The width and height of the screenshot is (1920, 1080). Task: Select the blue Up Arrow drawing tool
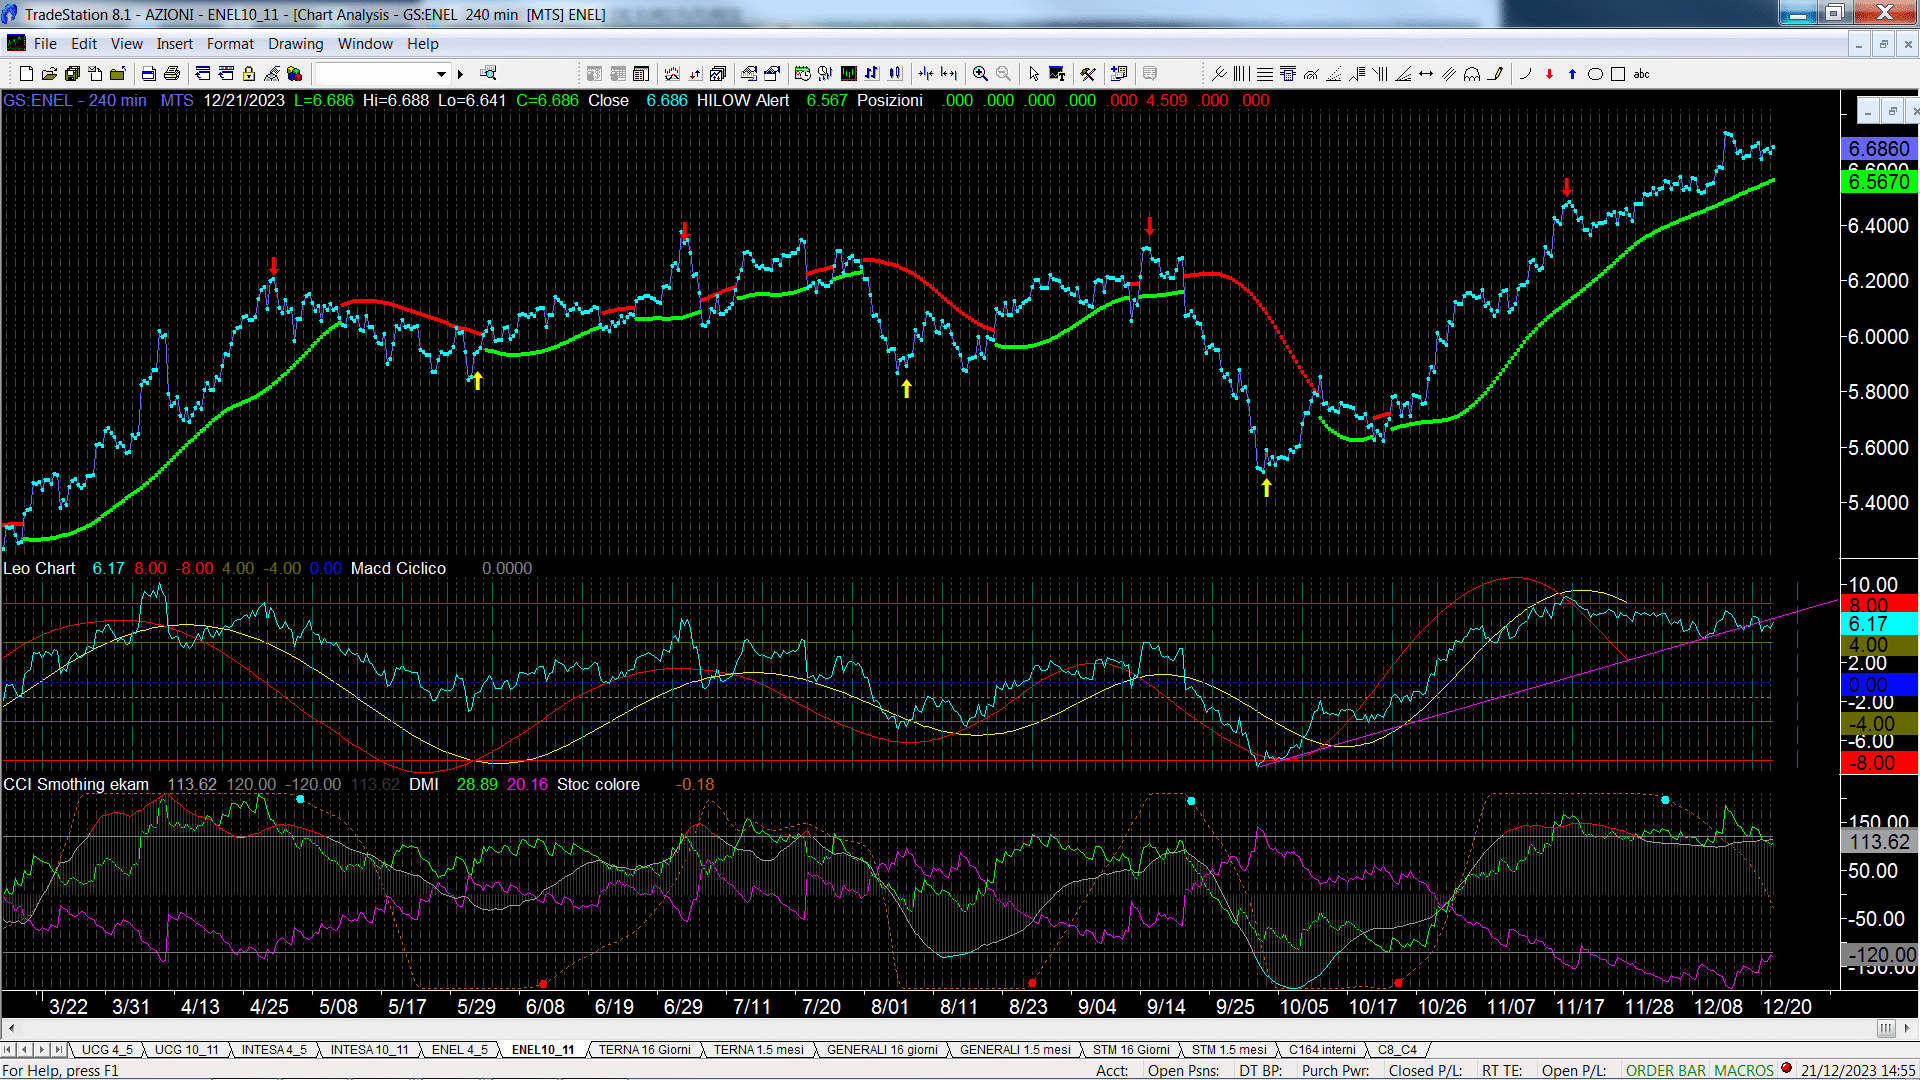(1572, 73)
